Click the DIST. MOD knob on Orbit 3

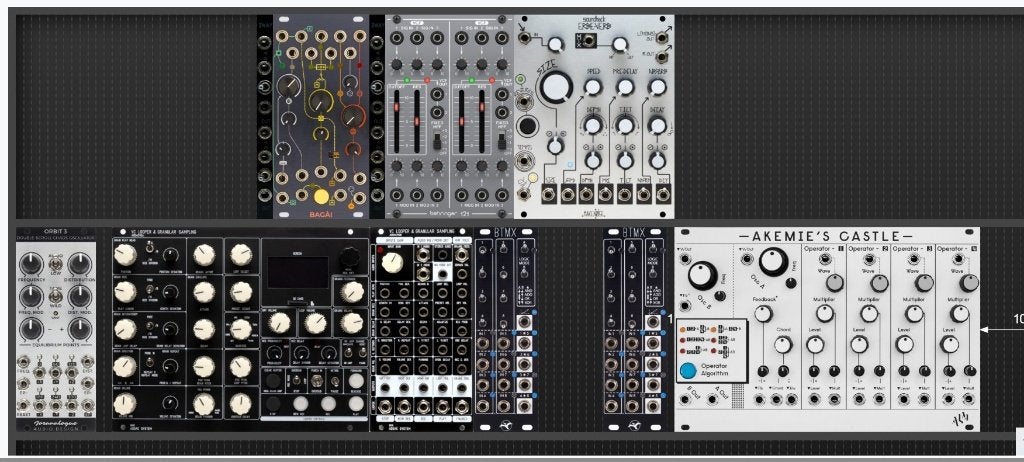[80, 296]
